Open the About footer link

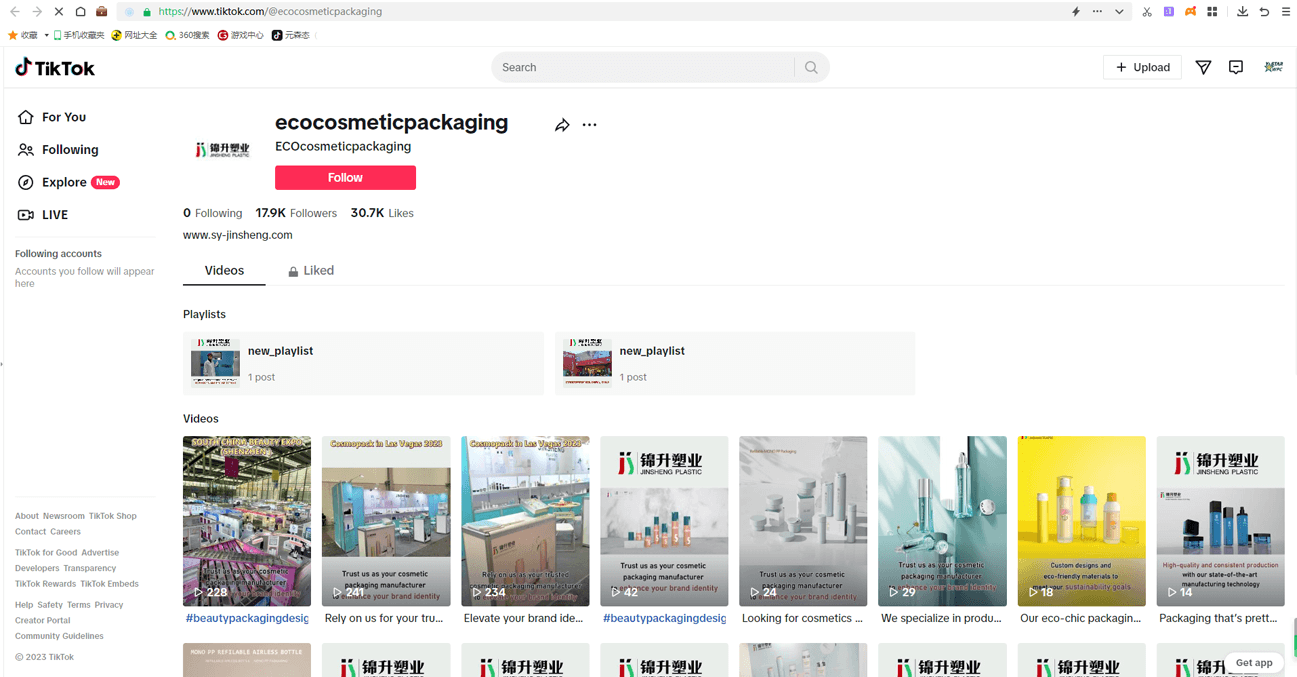pyautogui.click(x=27, y=516)
